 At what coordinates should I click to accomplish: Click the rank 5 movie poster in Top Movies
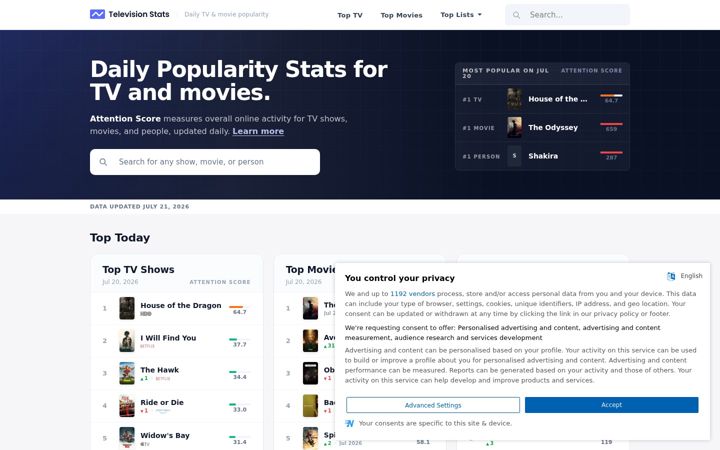pyautogui.click(x=310, y=438)
